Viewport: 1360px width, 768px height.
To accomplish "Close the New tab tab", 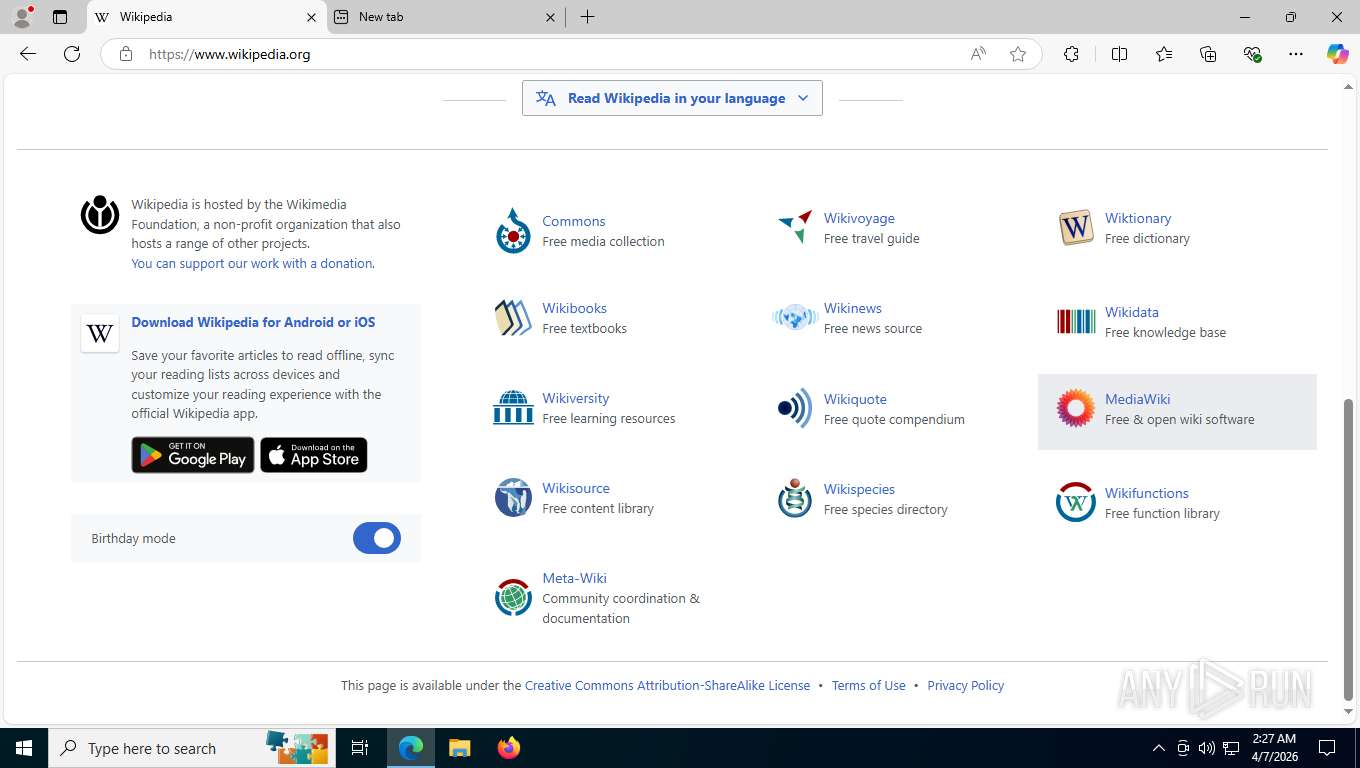I will pos(551,17).
